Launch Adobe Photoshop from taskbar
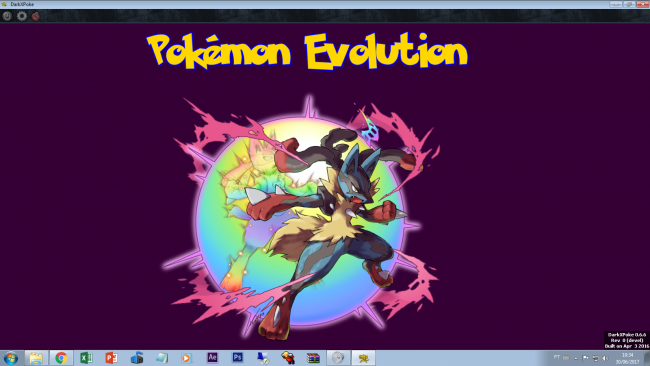Image resolution: width=650 pixels, height=366 pixels. coord(238,357)
